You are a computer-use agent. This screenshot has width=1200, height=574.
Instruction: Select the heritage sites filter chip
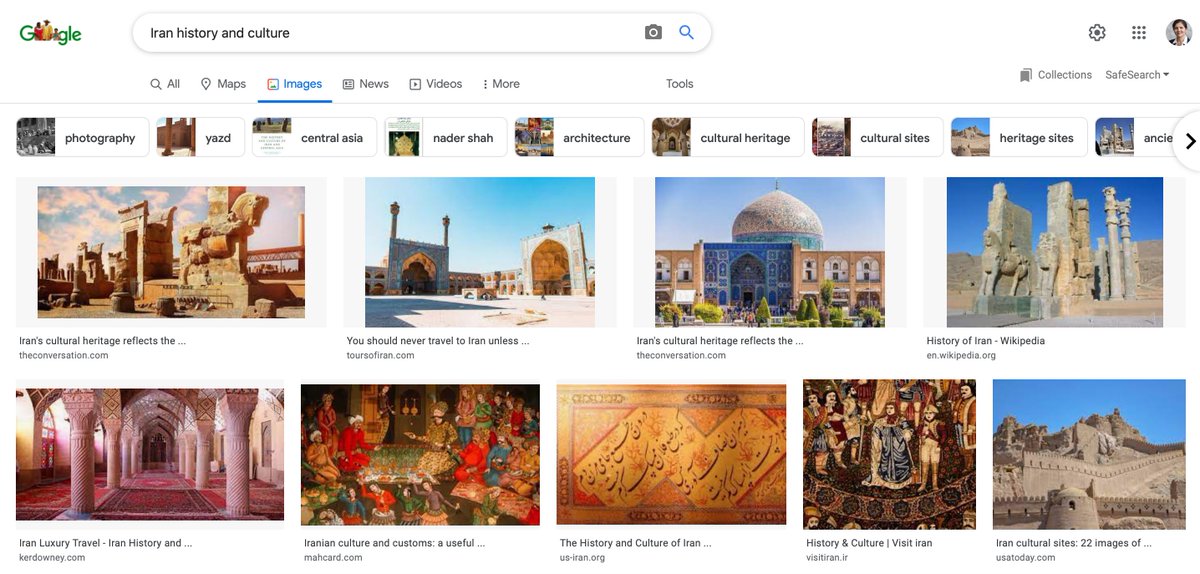(1019, 138)
